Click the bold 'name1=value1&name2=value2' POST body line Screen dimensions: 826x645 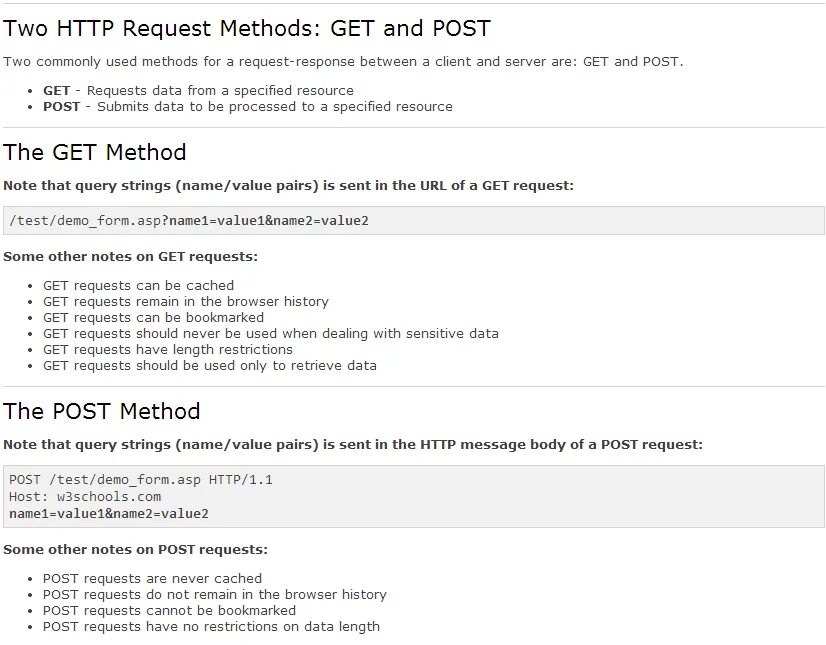coord(109,513)
